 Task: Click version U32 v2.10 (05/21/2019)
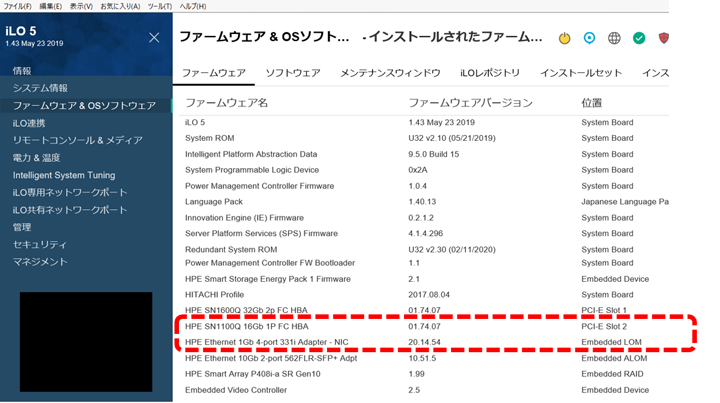(452, 138)
